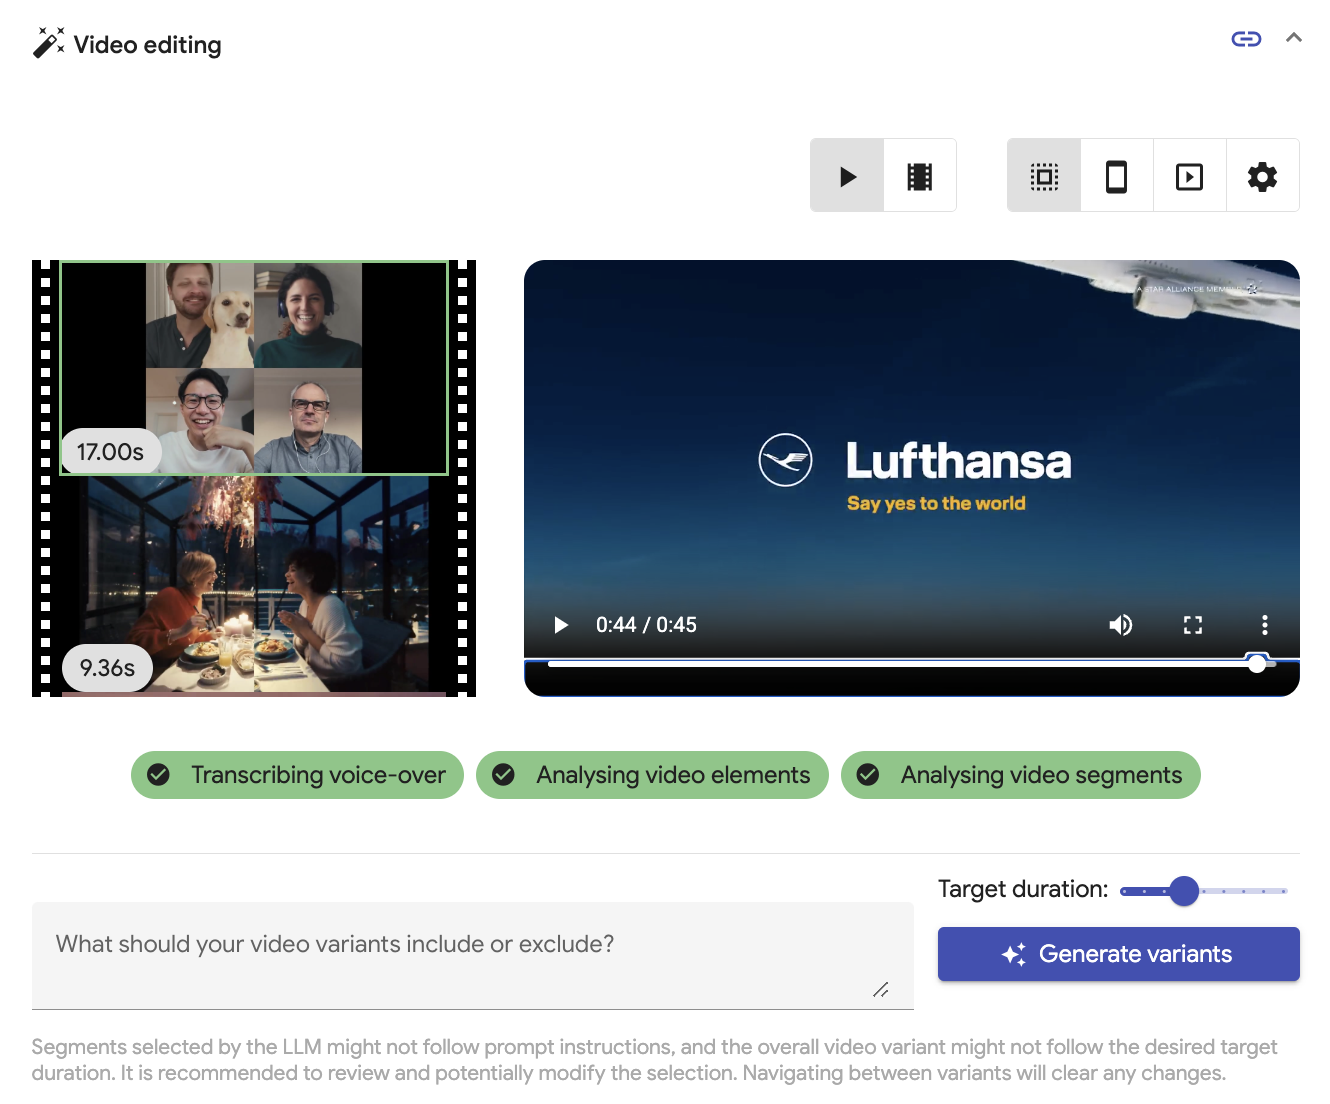Open the video player three-dot menu
Screen dimensions: 1330x1104
[1265, 625]
